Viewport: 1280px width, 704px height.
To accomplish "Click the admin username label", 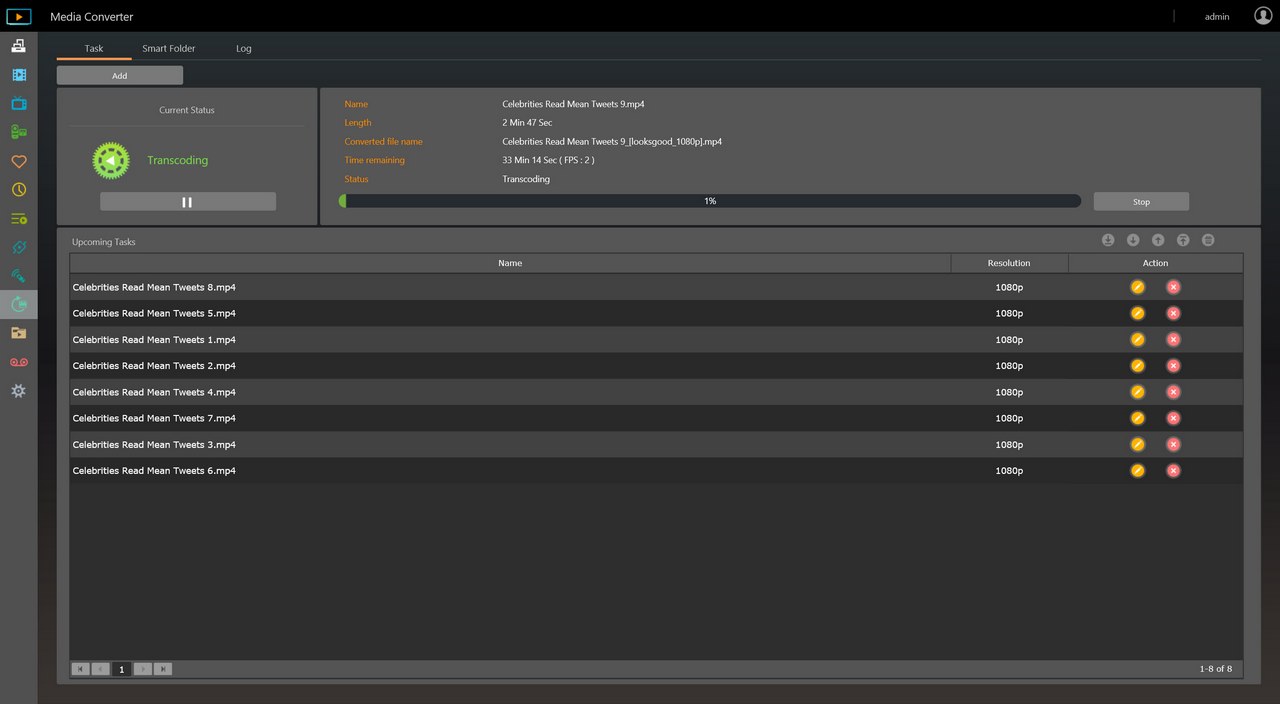I will pyautogui.click(x=1217, y=17).
